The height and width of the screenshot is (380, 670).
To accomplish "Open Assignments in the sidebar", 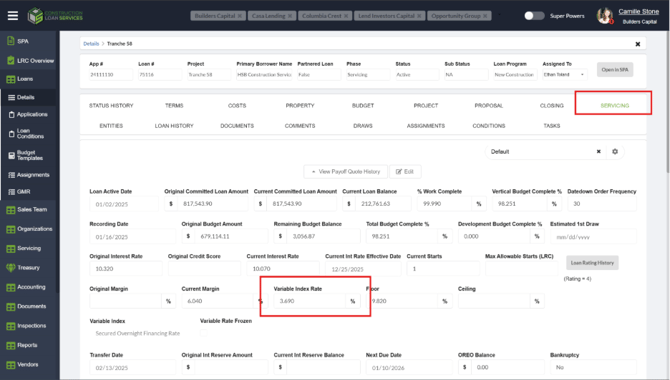I will (x=29, y=175).
